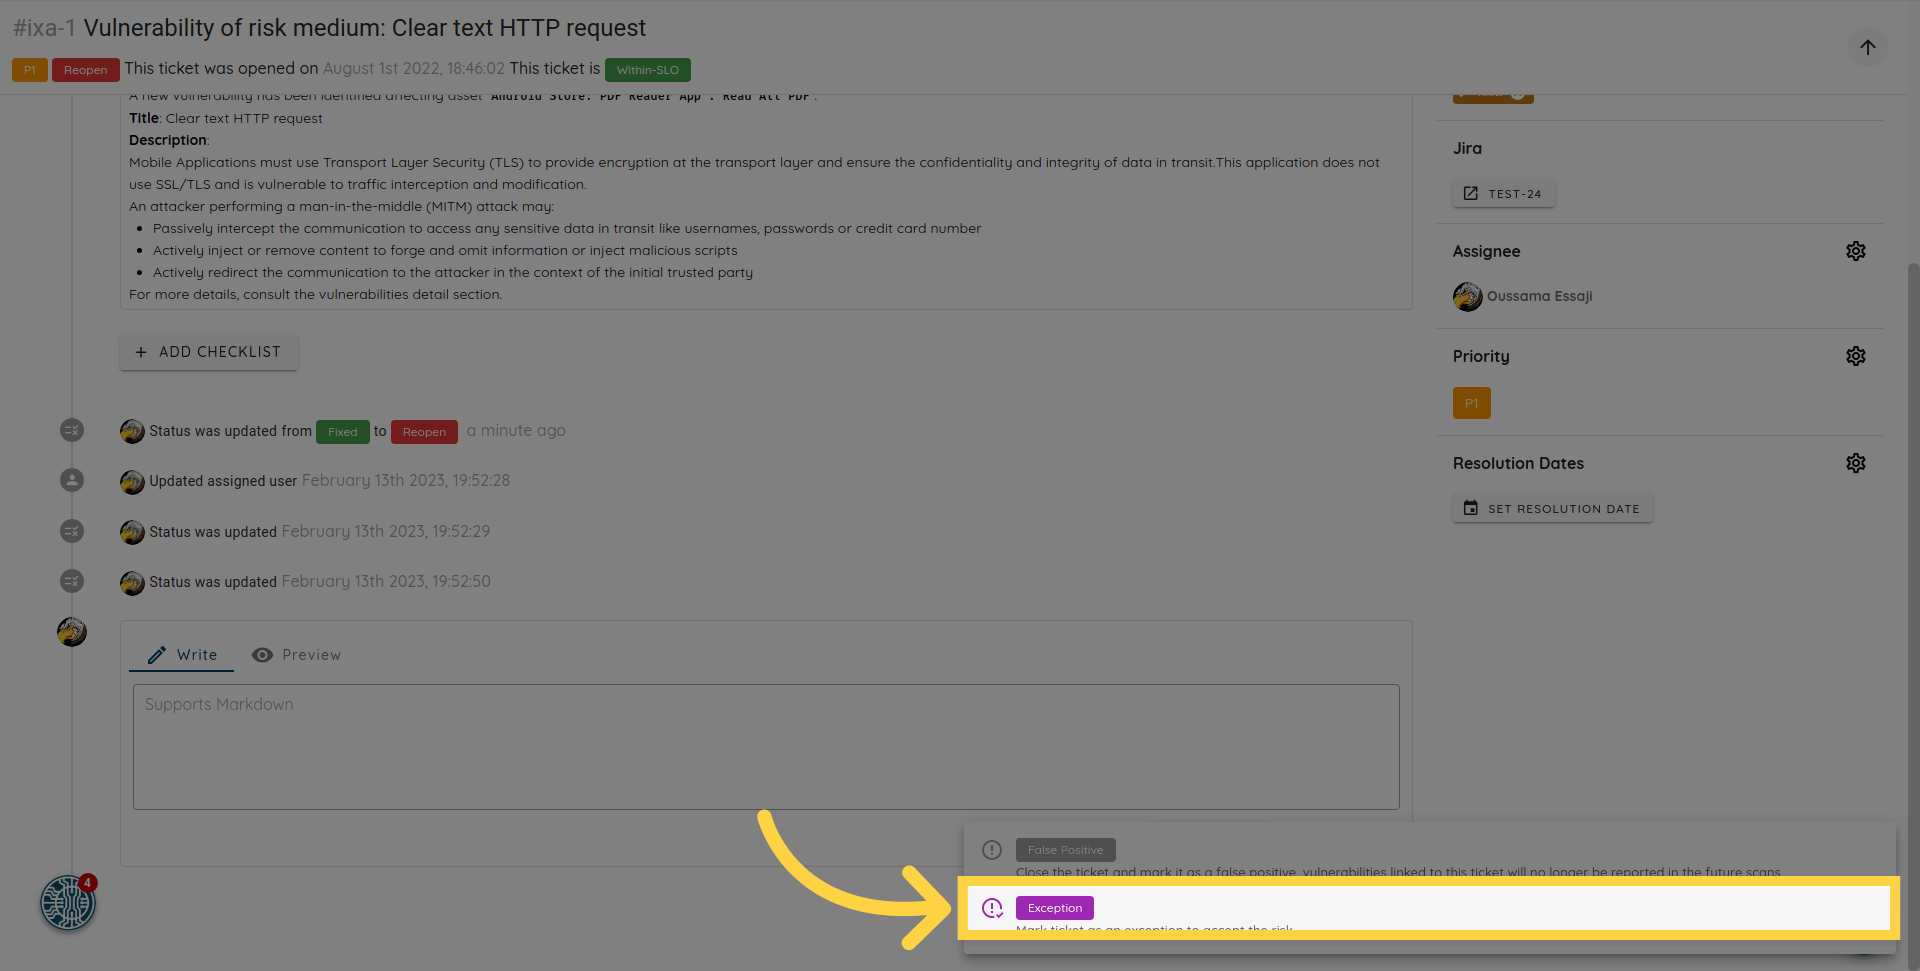The image size is (1920, 971).
Task: Open Assignee settings gear
Action: pos(1855,251)
